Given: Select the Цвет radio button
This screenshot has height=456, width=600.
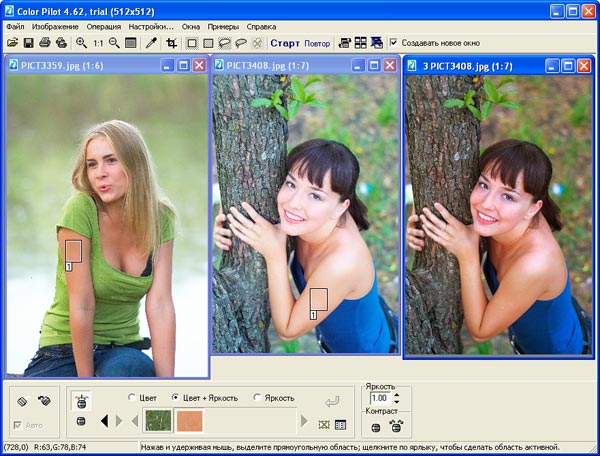Looking at the screenshot, I should pos(131,397).
